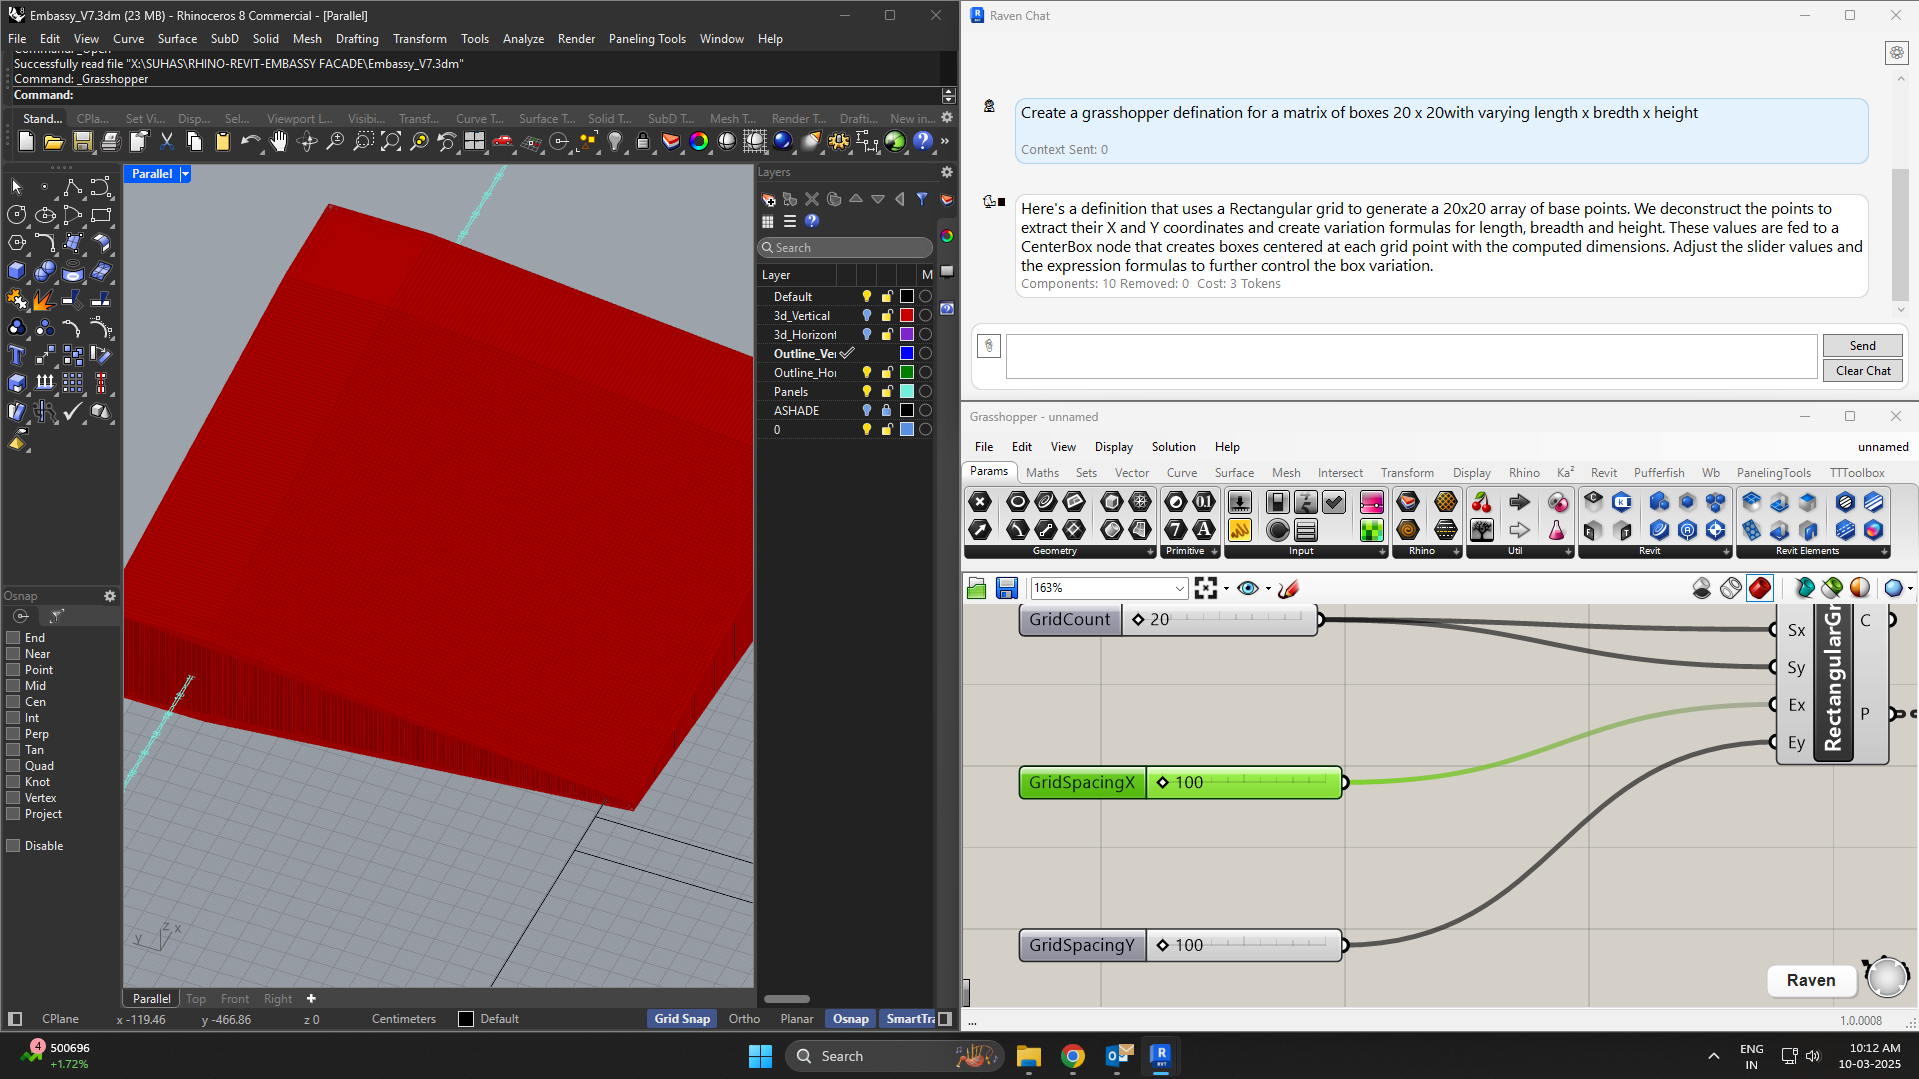Toggle visibility of the Panels layer lightbulb
Screen dimensions: 1919x1079
[x=866, y=391]
